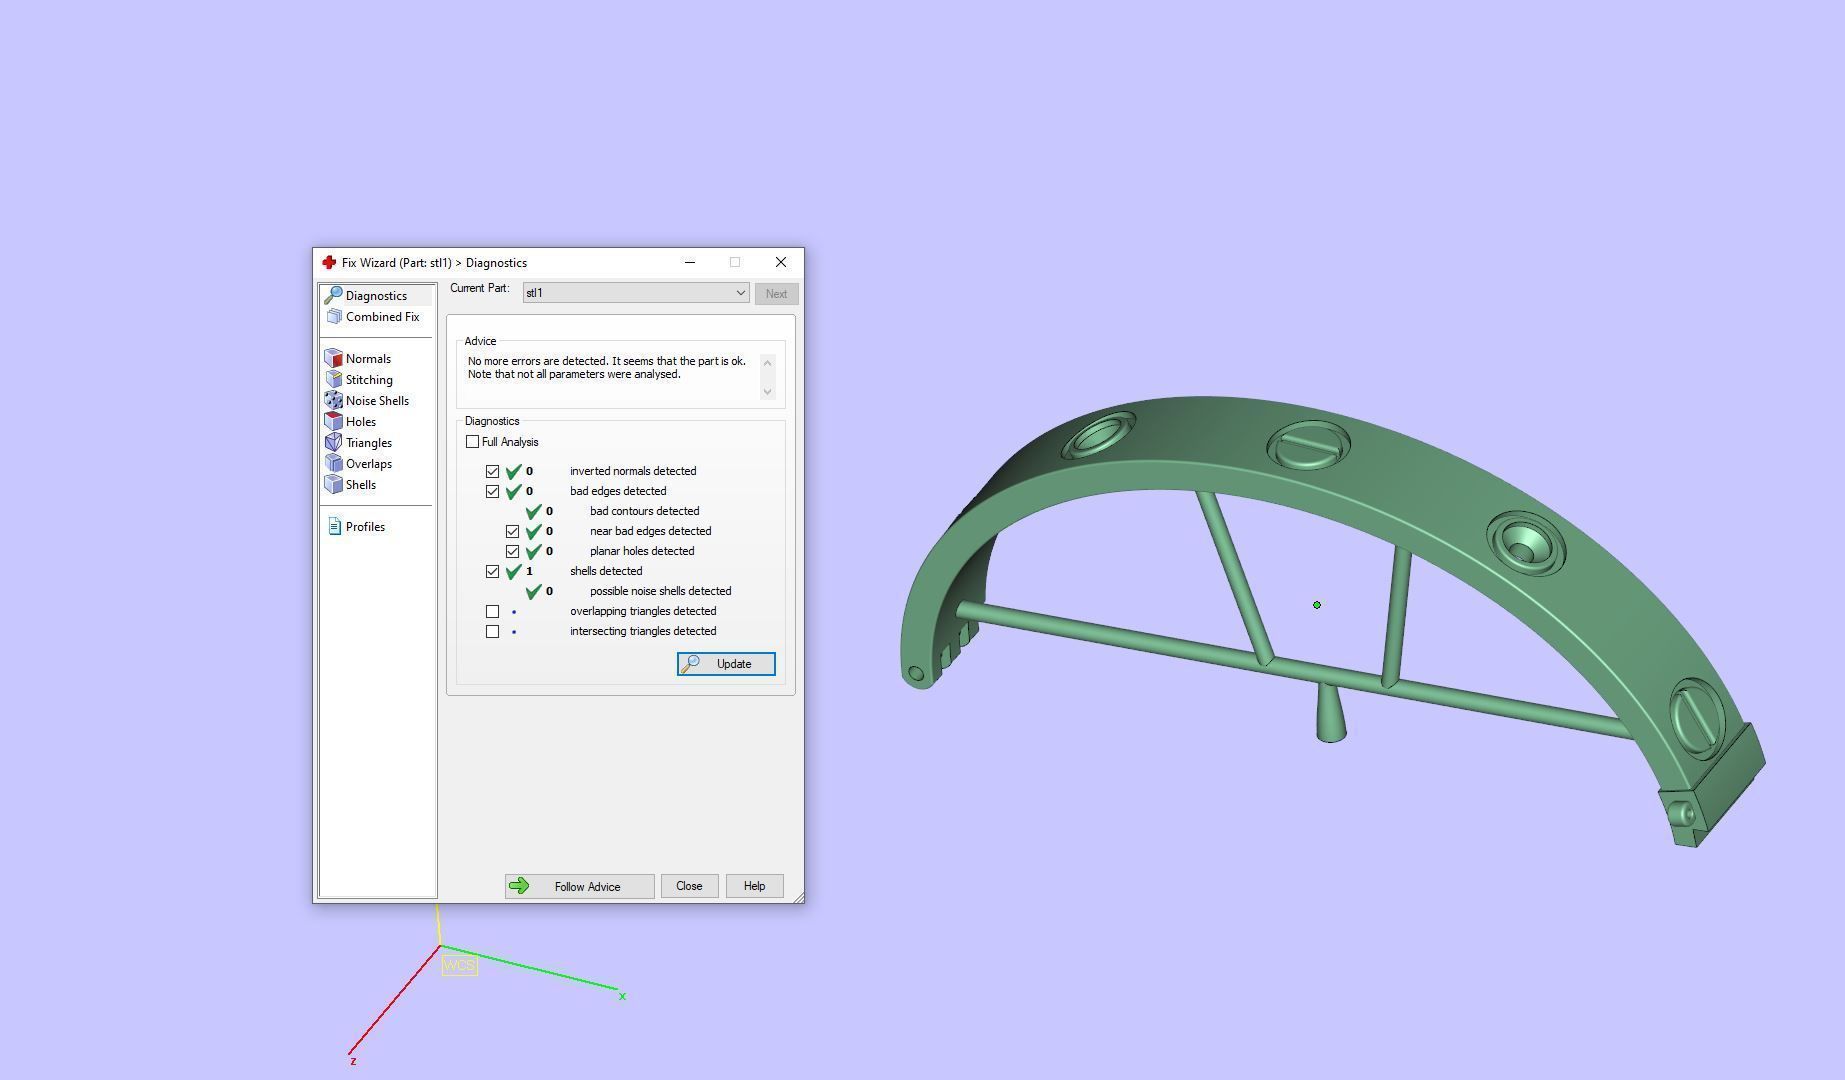Enable intersecting triangles detection

pos(492,631)
